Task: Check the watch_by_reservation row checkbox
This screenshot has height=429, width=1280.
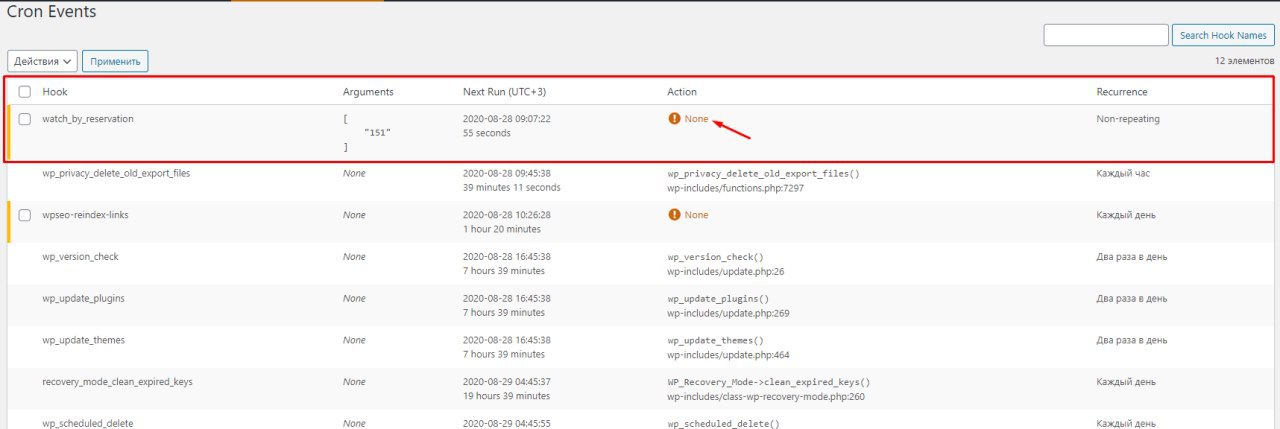Action: pos(25,119)
